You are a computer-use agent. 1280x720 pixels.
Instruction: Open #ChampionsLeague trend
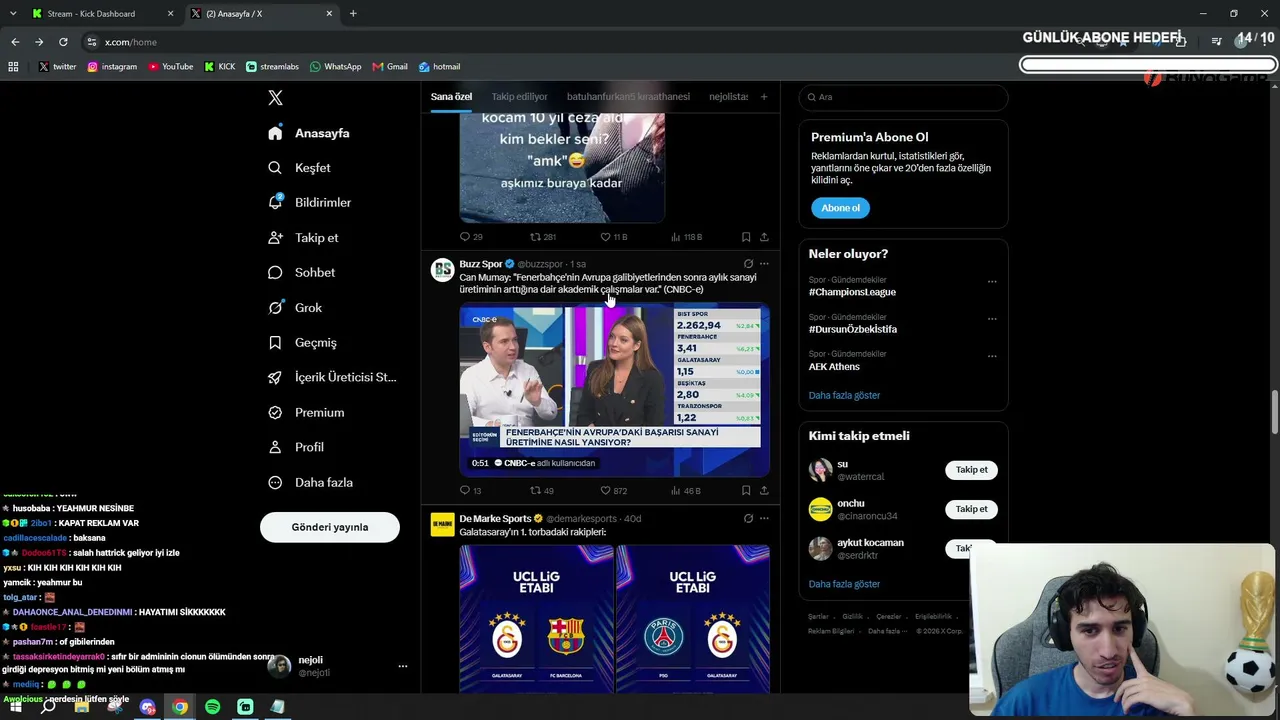pos(852,292)
